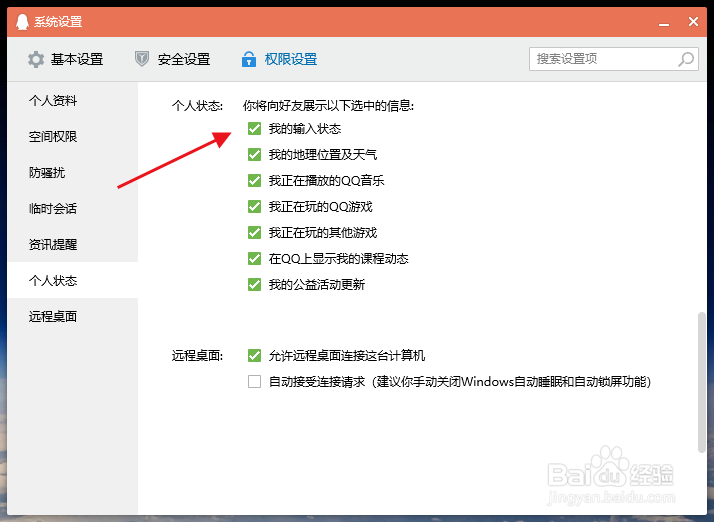Close the 系统设置 window

694,21
